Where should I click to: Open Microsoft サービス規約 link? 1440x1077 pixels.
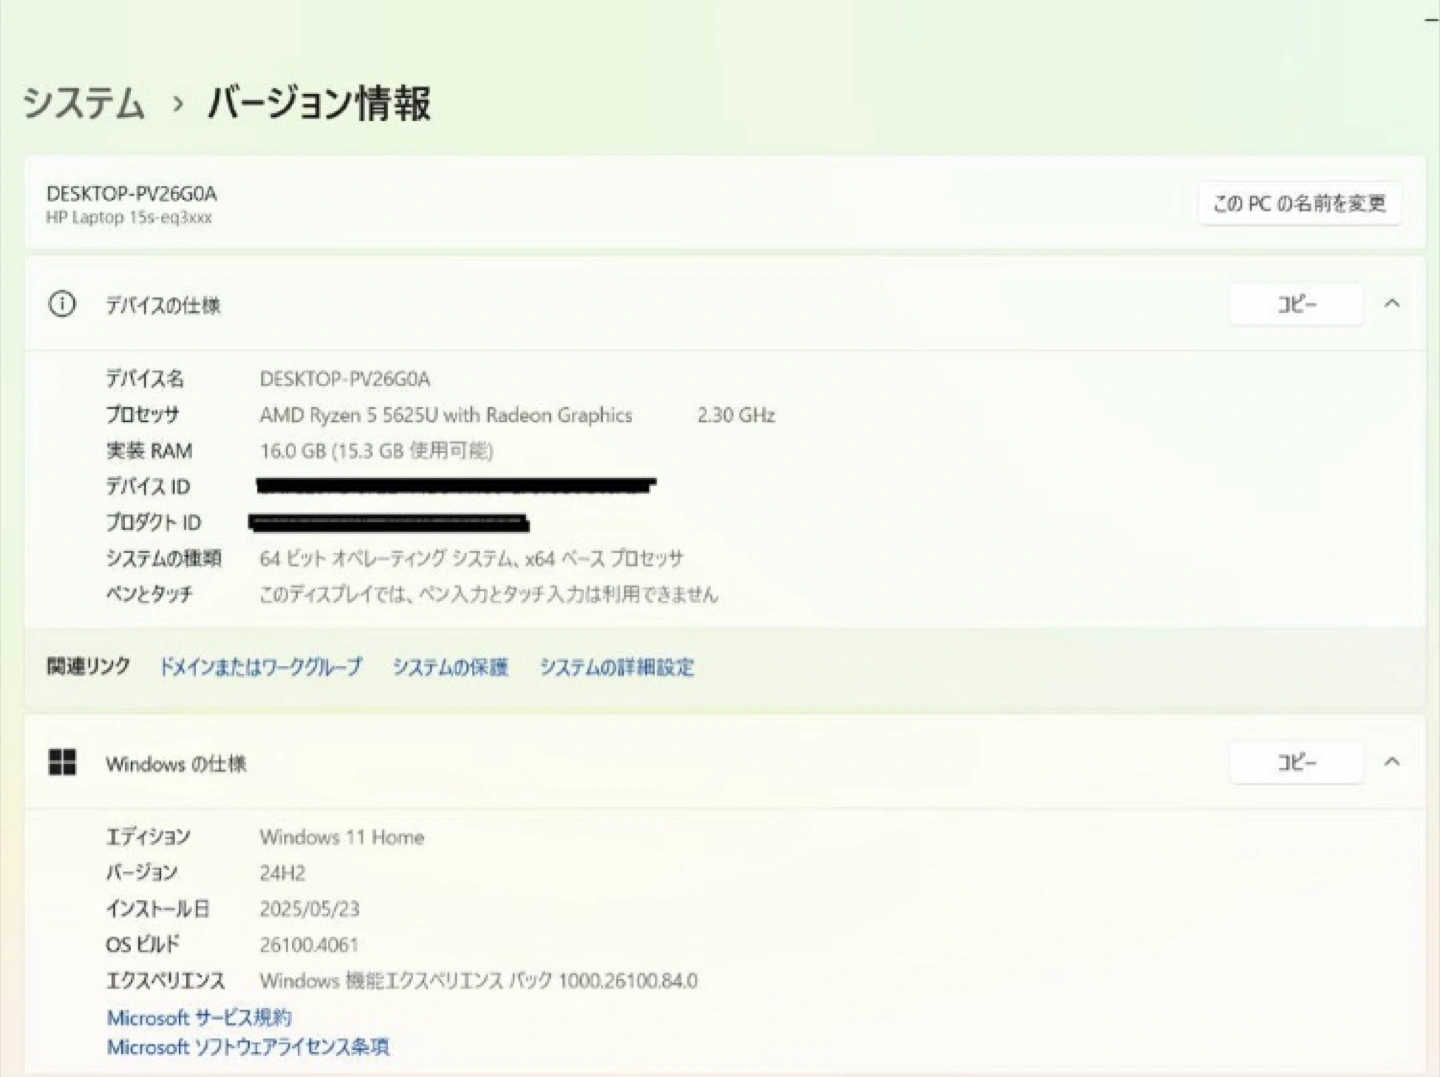click(199, 1018)
